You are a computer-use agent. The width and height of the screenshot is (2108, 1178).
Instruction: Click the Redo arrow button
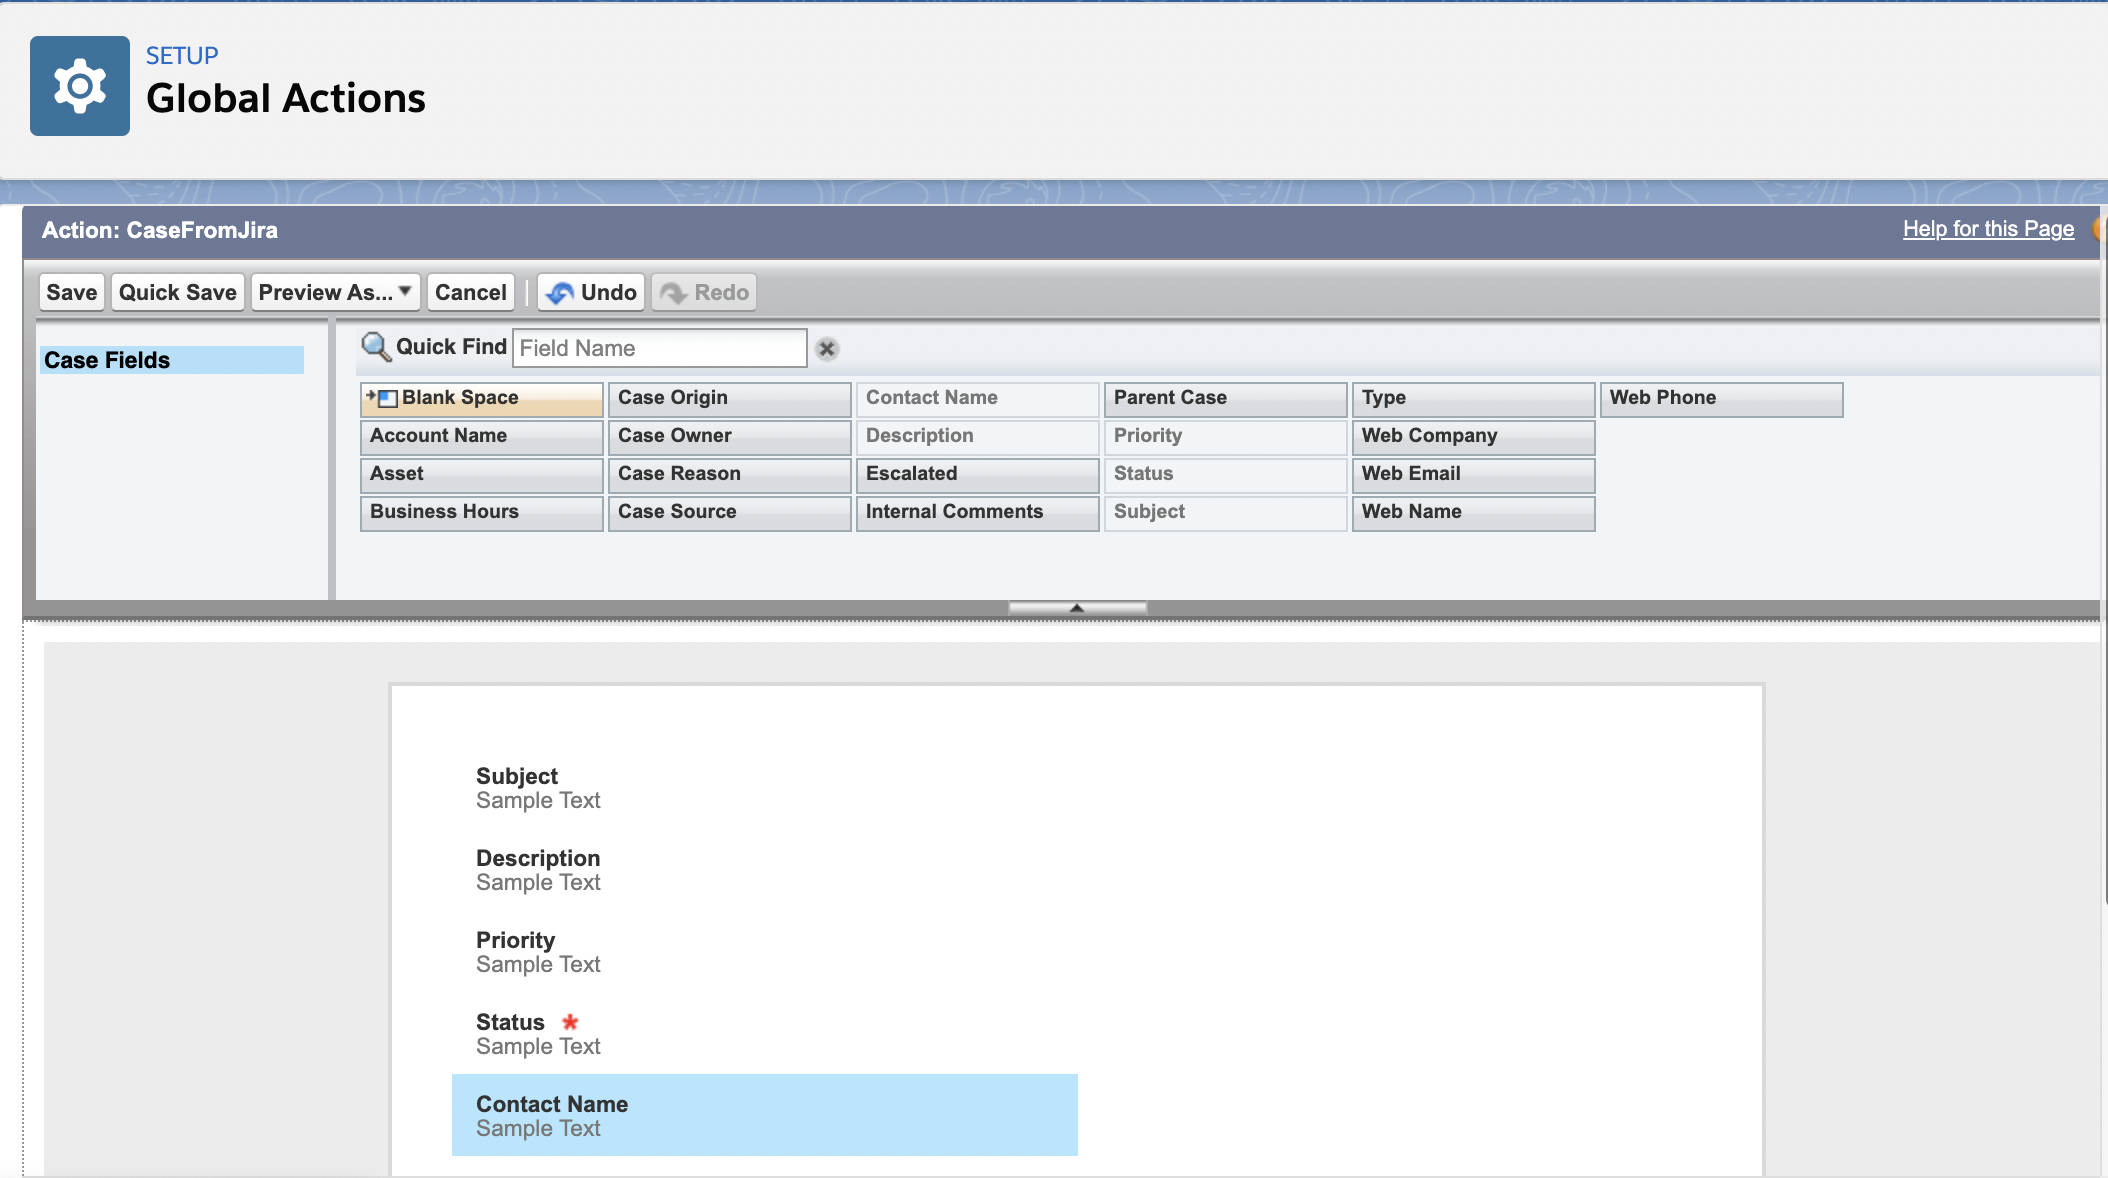[704, 293]
